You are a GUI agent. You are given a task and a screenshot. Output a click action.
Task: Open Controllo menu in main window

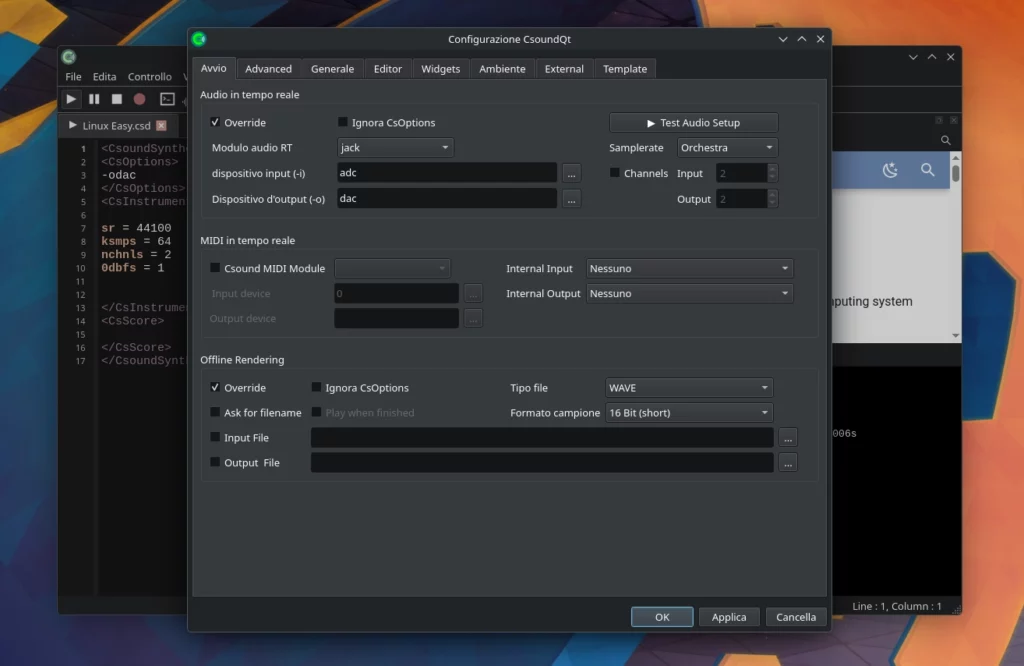coord(150,76)
